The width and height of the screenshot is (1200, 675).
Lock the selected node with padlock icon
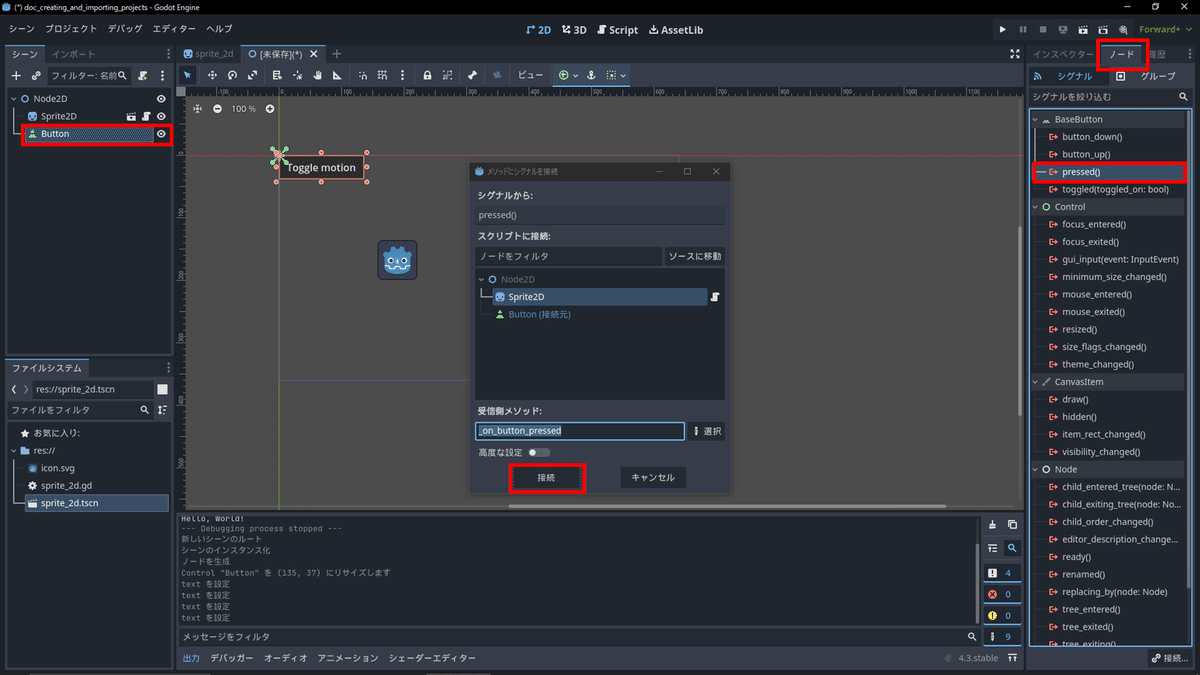click(427, 75)
